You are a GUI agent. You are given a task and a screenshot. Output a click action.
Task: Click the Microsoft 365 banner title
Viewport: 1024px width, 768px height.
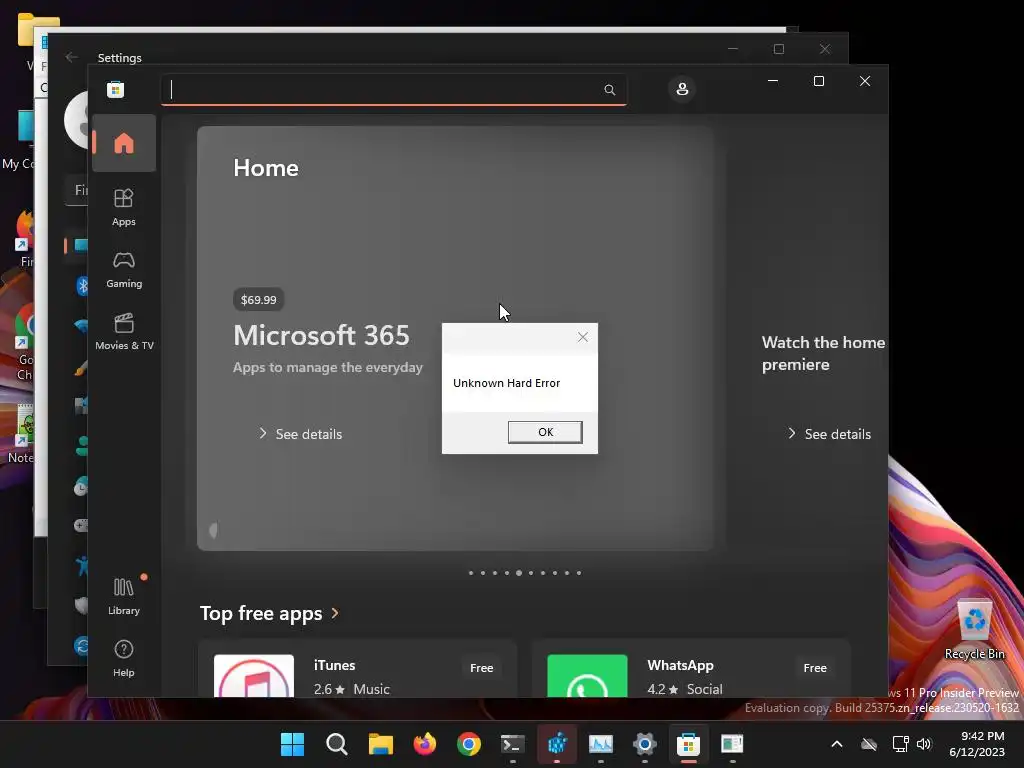[321, 336]
